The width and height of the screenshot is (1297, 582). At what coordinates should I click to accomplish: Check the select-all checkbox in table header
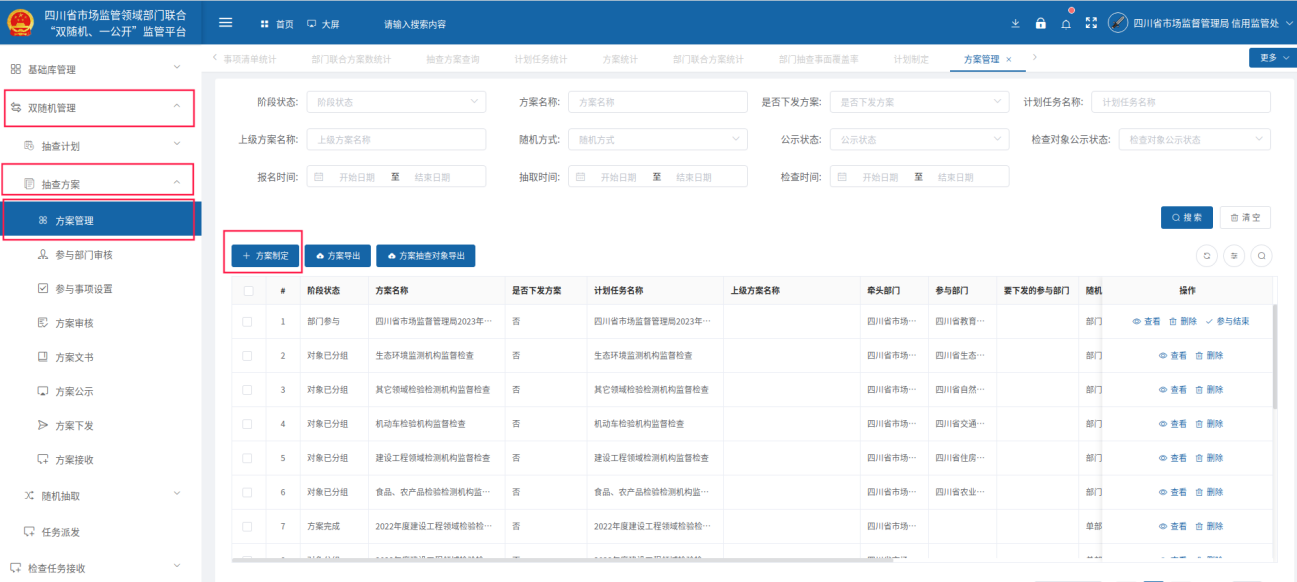(x=247, y=291)
